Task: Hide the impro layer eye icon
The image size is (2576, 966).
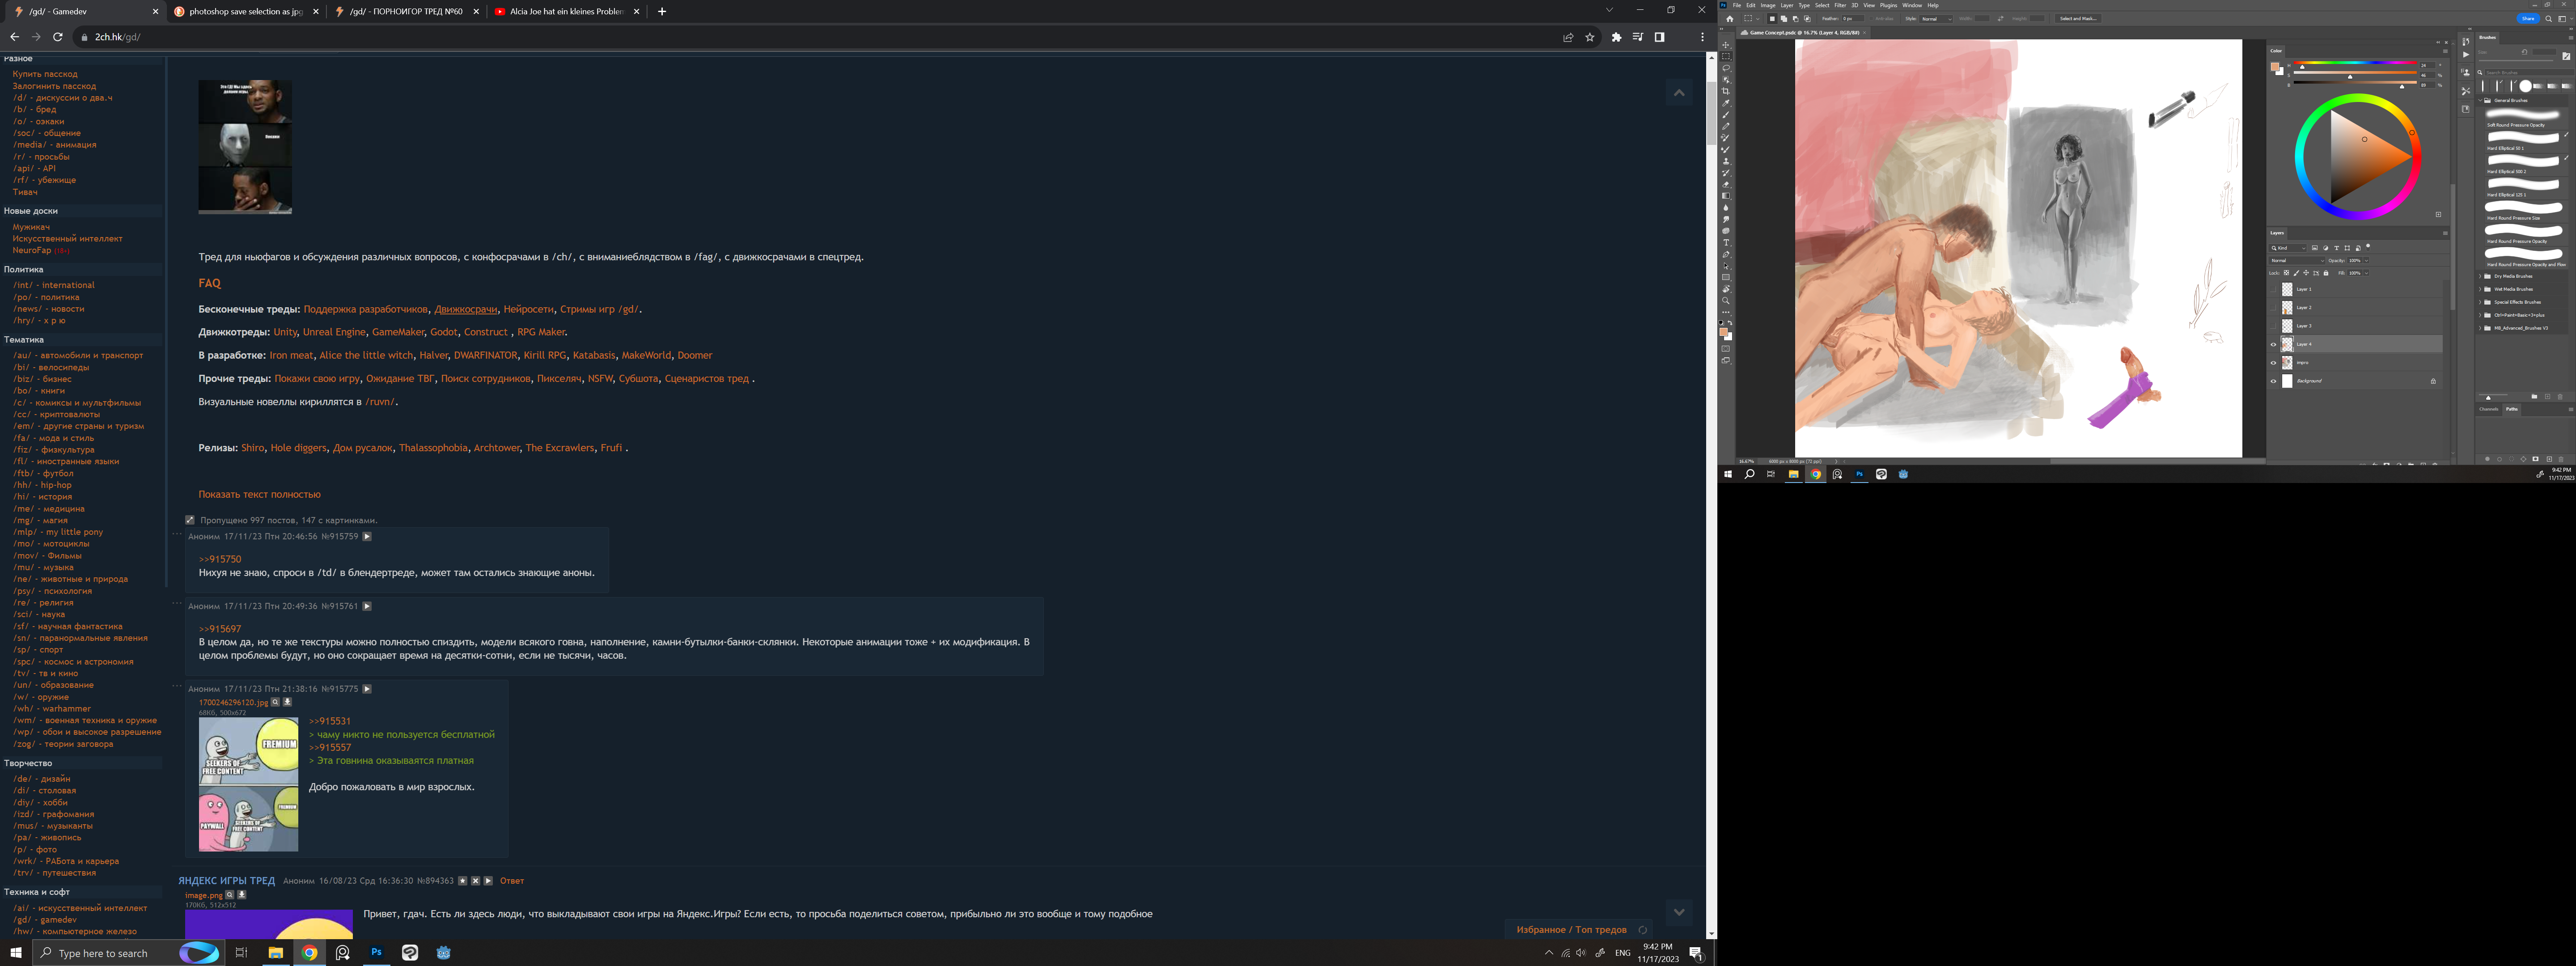Action: click(2273, 363)
